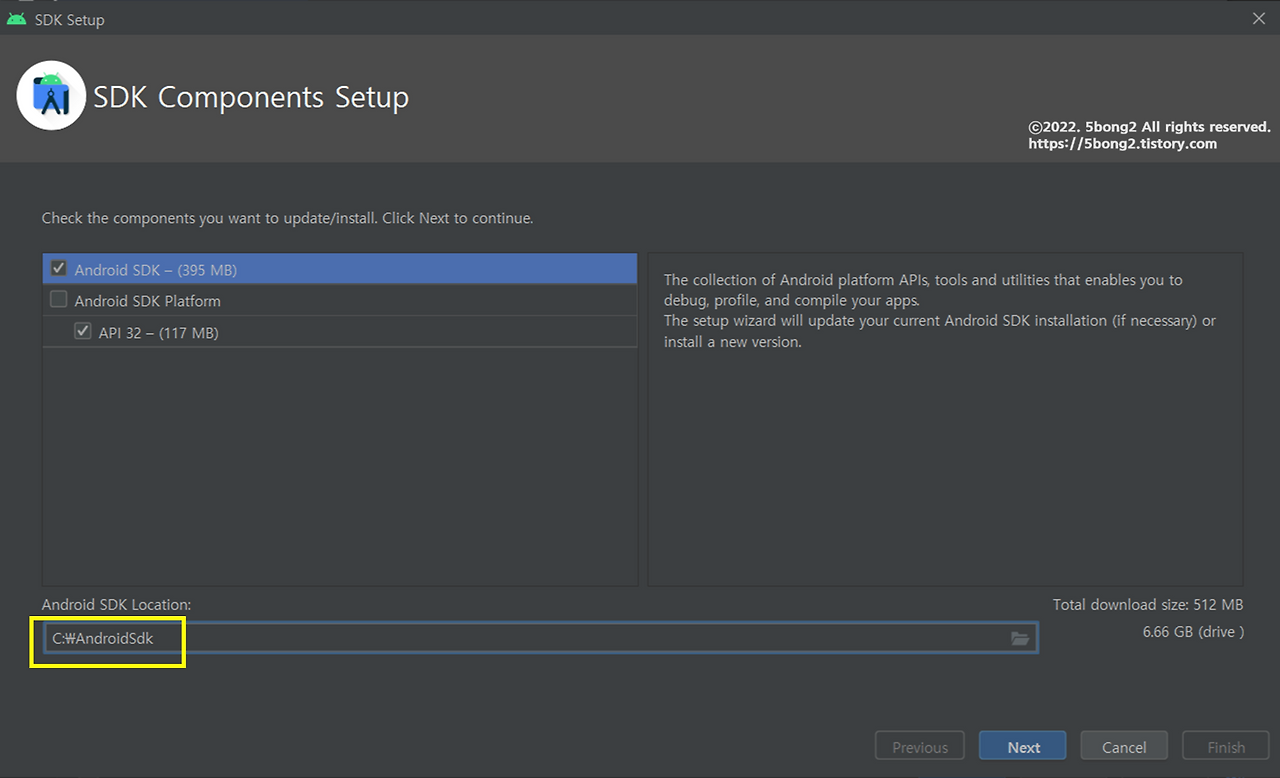Select the Android SDK – (395 MB) row
1280x778 pixels.
(x=340, y=269)
